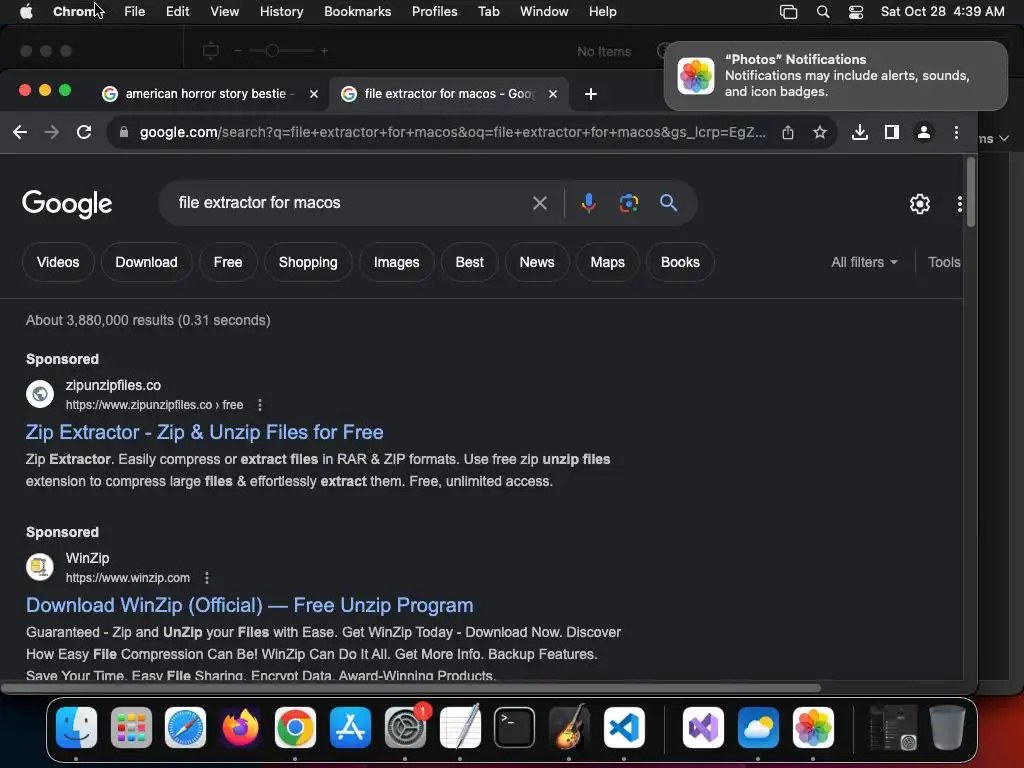Search by image with Google Lens

click(628, 203)
